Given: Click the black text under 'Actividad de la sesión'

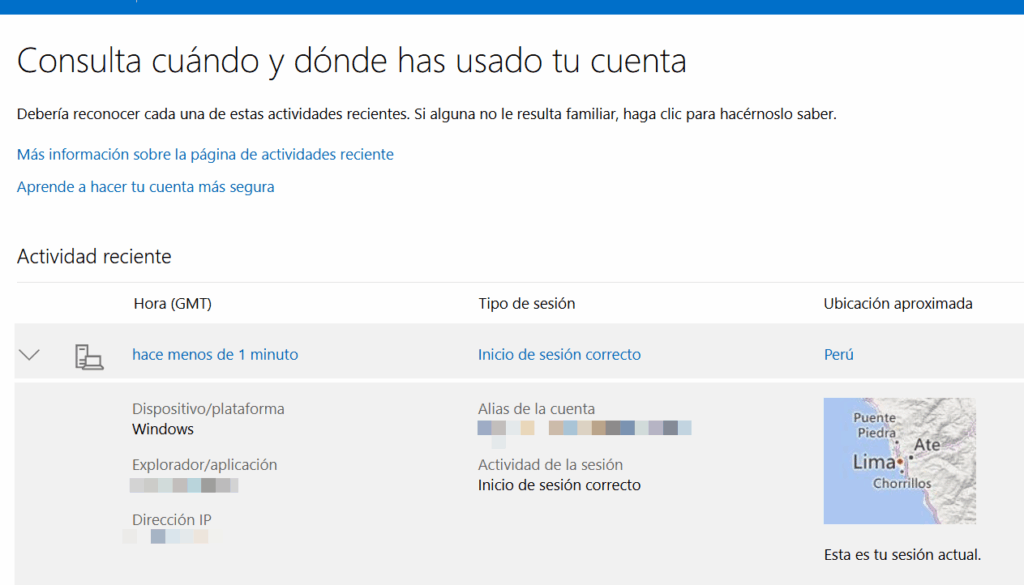Looking at the screenshot, I should 559,486.
